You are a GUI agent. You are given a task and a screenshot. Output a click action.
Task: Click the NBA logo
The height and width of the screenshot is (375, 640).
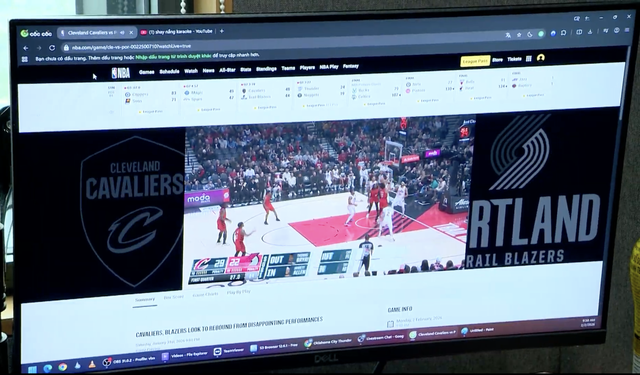(x=121, y=73)
